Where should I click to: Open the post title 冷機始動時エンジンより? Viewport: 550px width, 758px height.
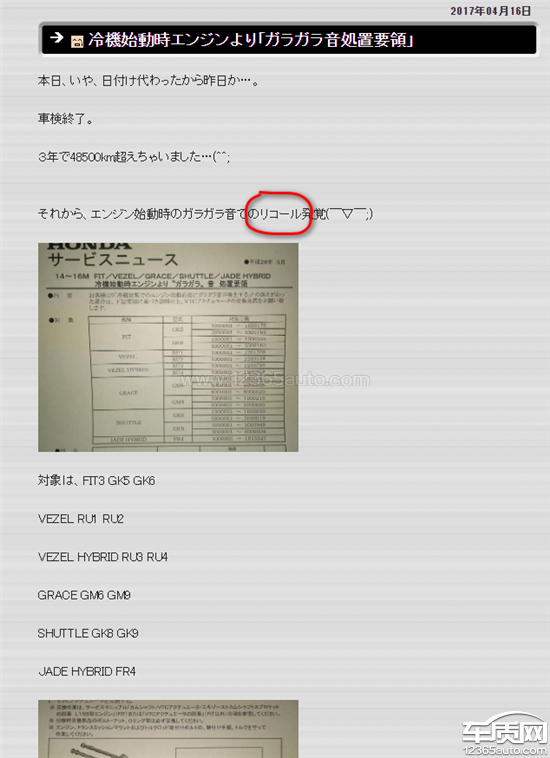click(251, 40)
